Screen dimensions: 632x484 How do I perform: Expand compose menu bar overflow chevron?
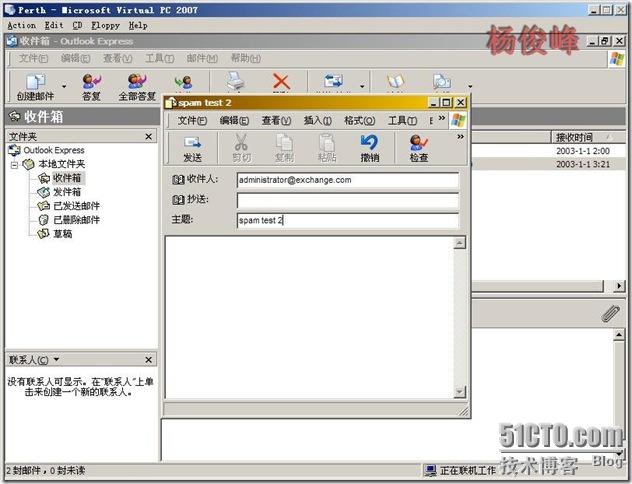click(x=442, y=118)
